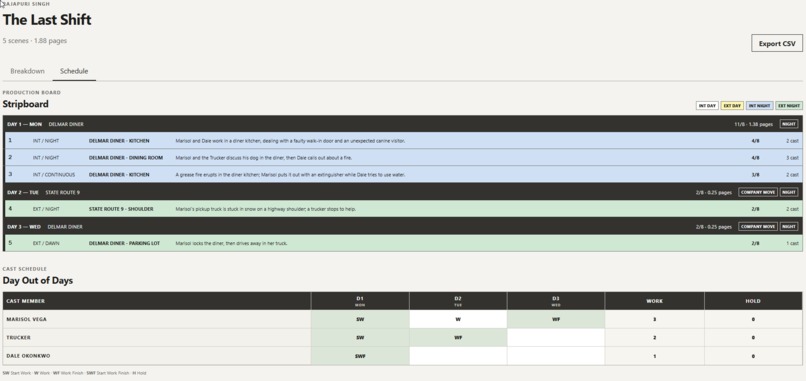Screen dimensions: 806x381
Task: Click the COMPANY MOVE badge on Day 3
Action: 758,227
